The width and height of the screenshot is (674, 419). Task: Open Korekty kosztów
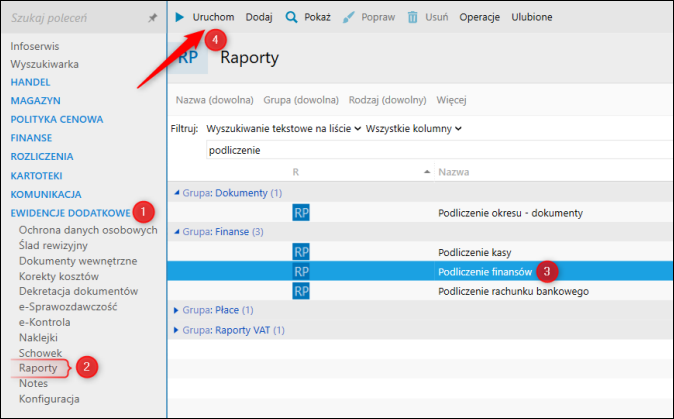[x=59, y=276]
